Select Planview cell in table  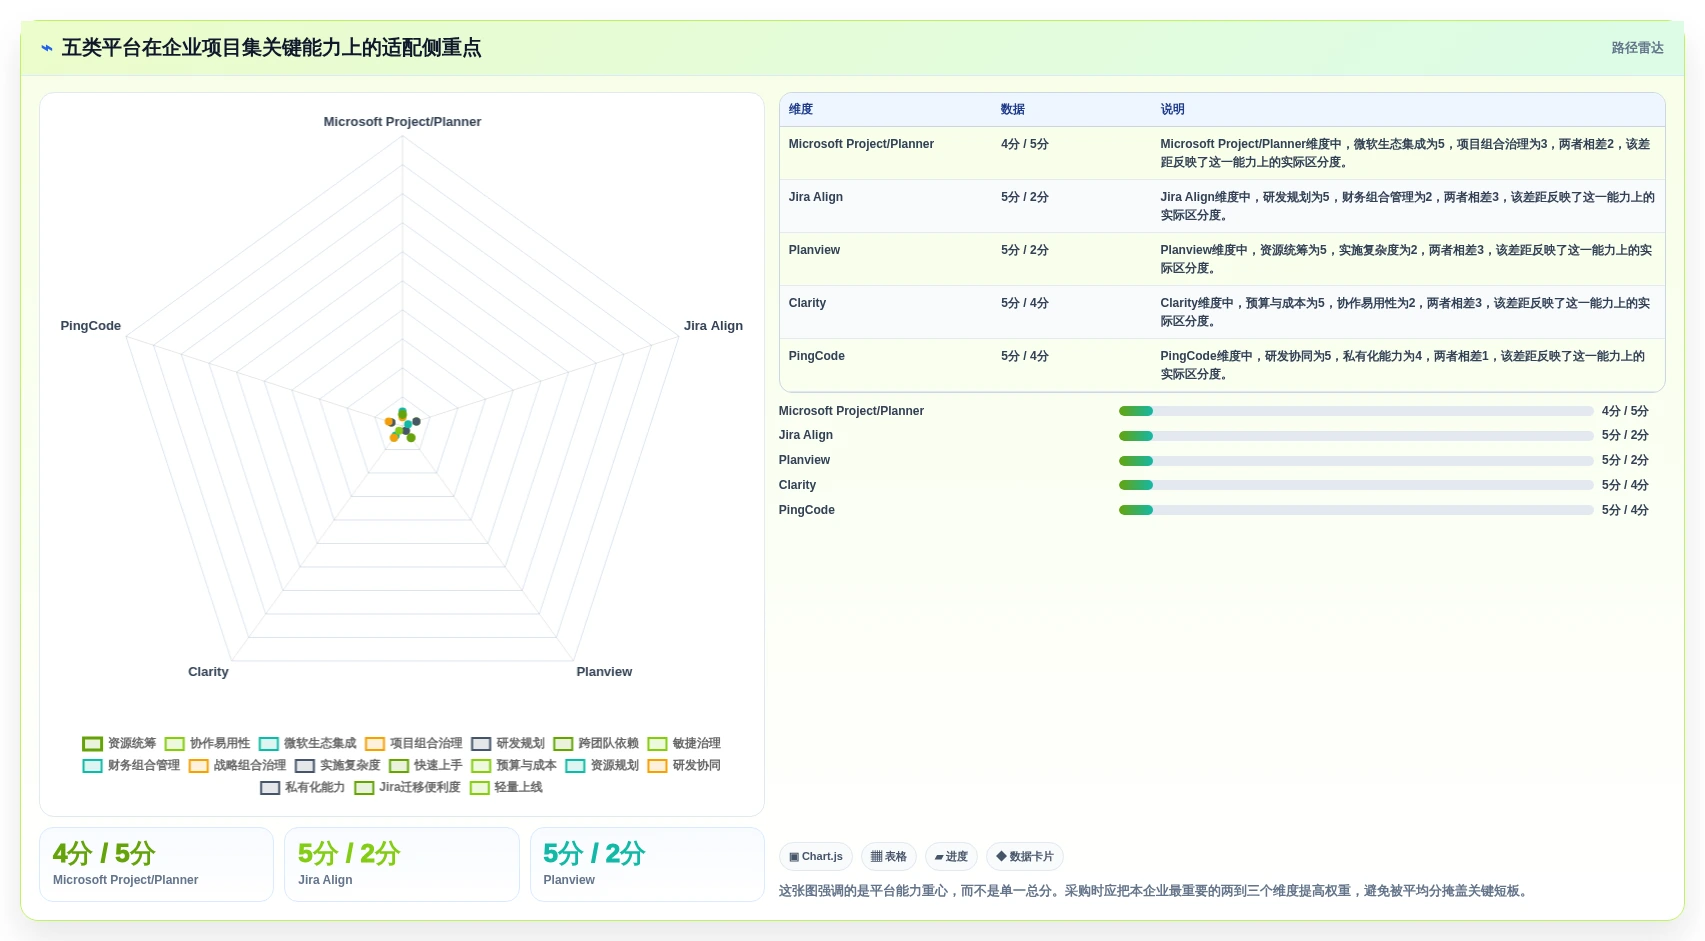click(x=814, y=250)
